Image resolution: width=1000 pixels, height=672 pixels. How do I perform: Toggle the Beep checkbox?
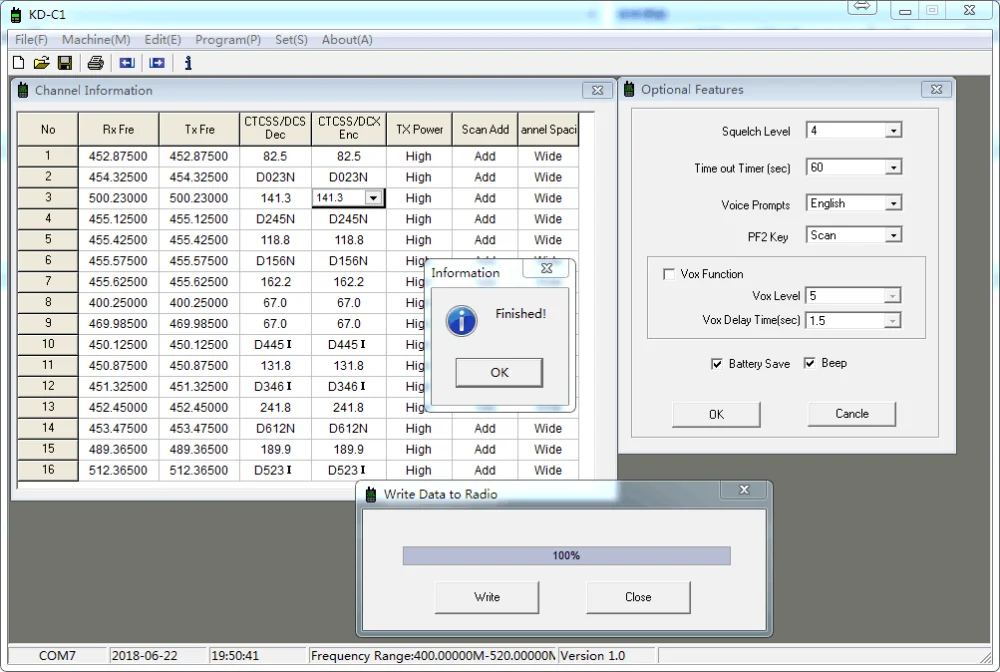810,363
